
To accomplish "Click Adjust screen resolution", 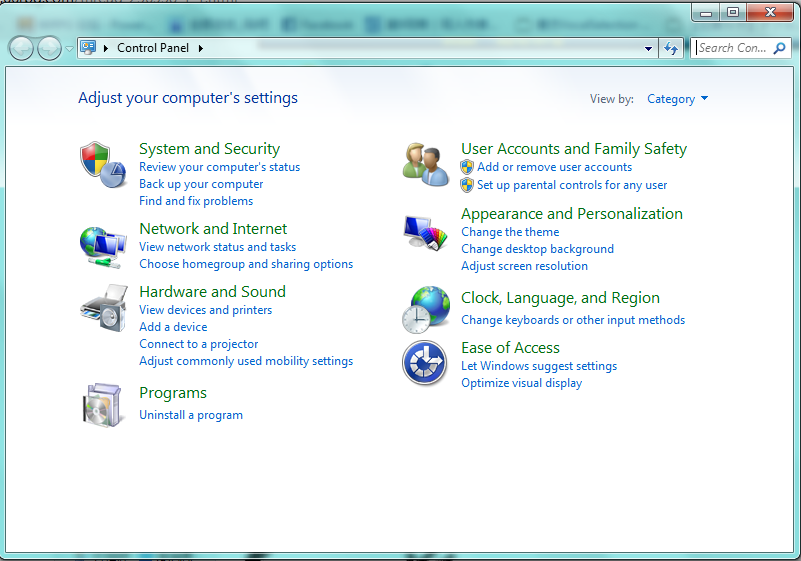I will tap(525, 266).
